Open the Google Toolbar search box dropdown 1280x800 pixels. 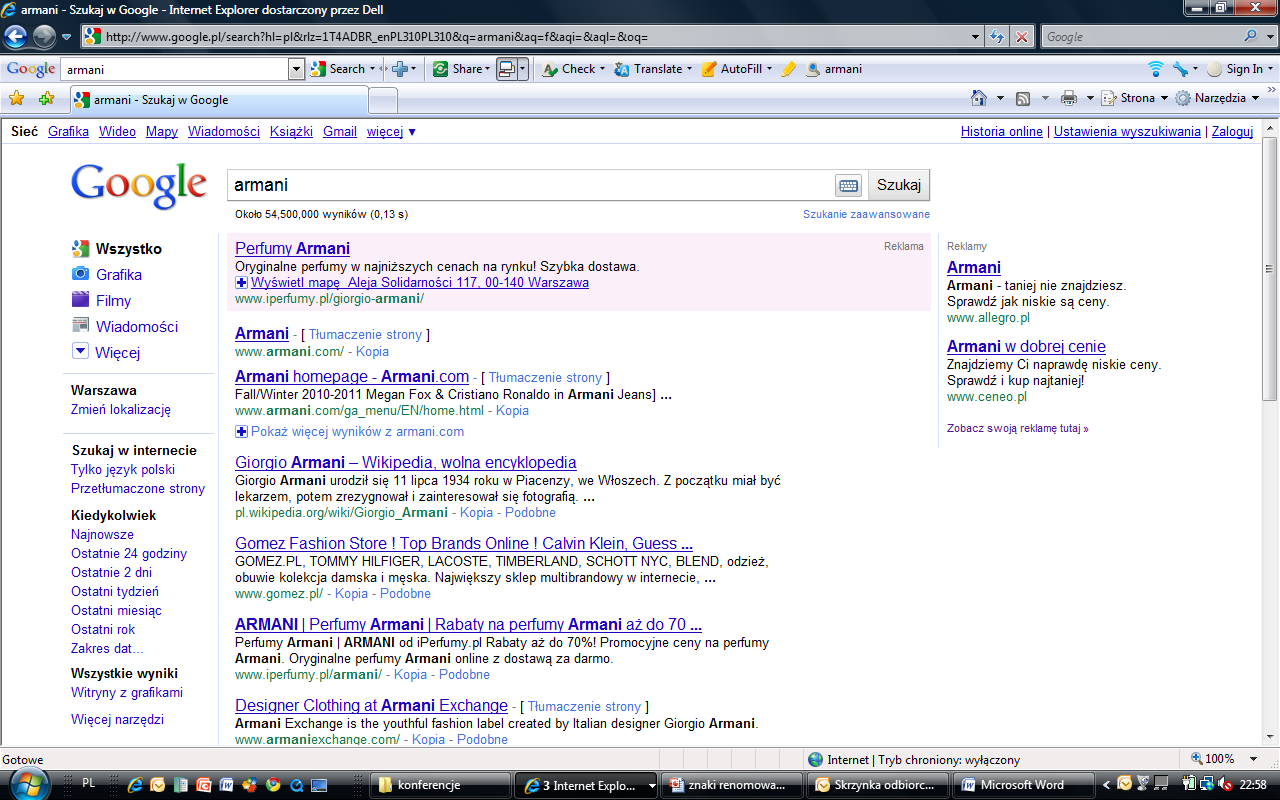tap(296, 69)
